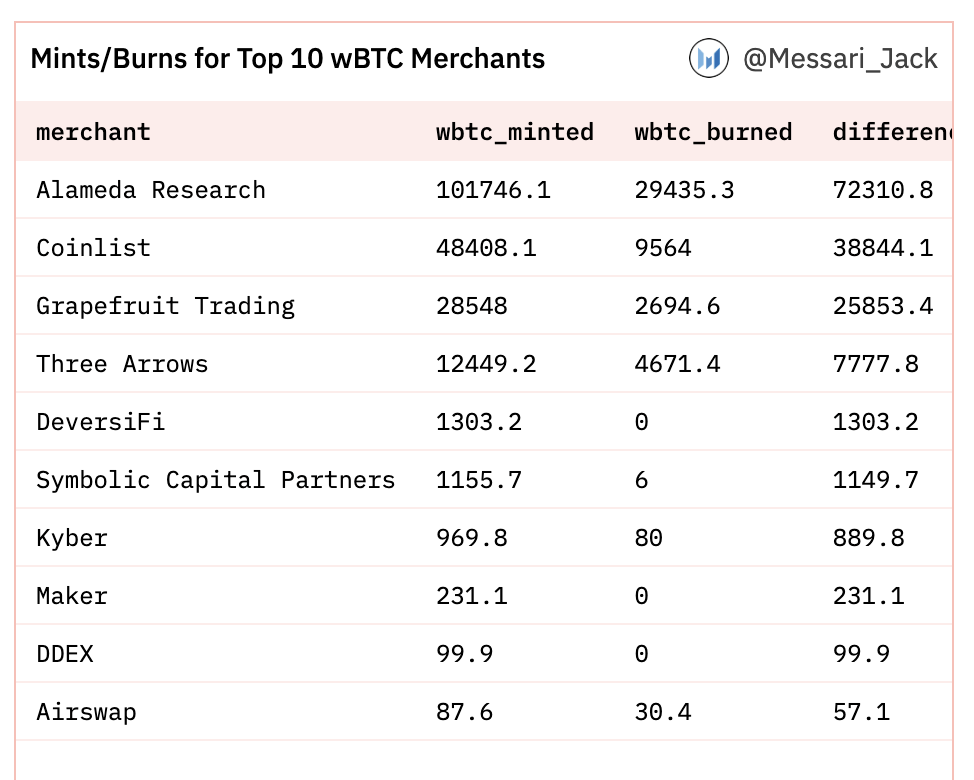The width and height of the screenshot is (974, 780).
Task: Click the Kyber minted value 969.8
Action: point(472,538)
